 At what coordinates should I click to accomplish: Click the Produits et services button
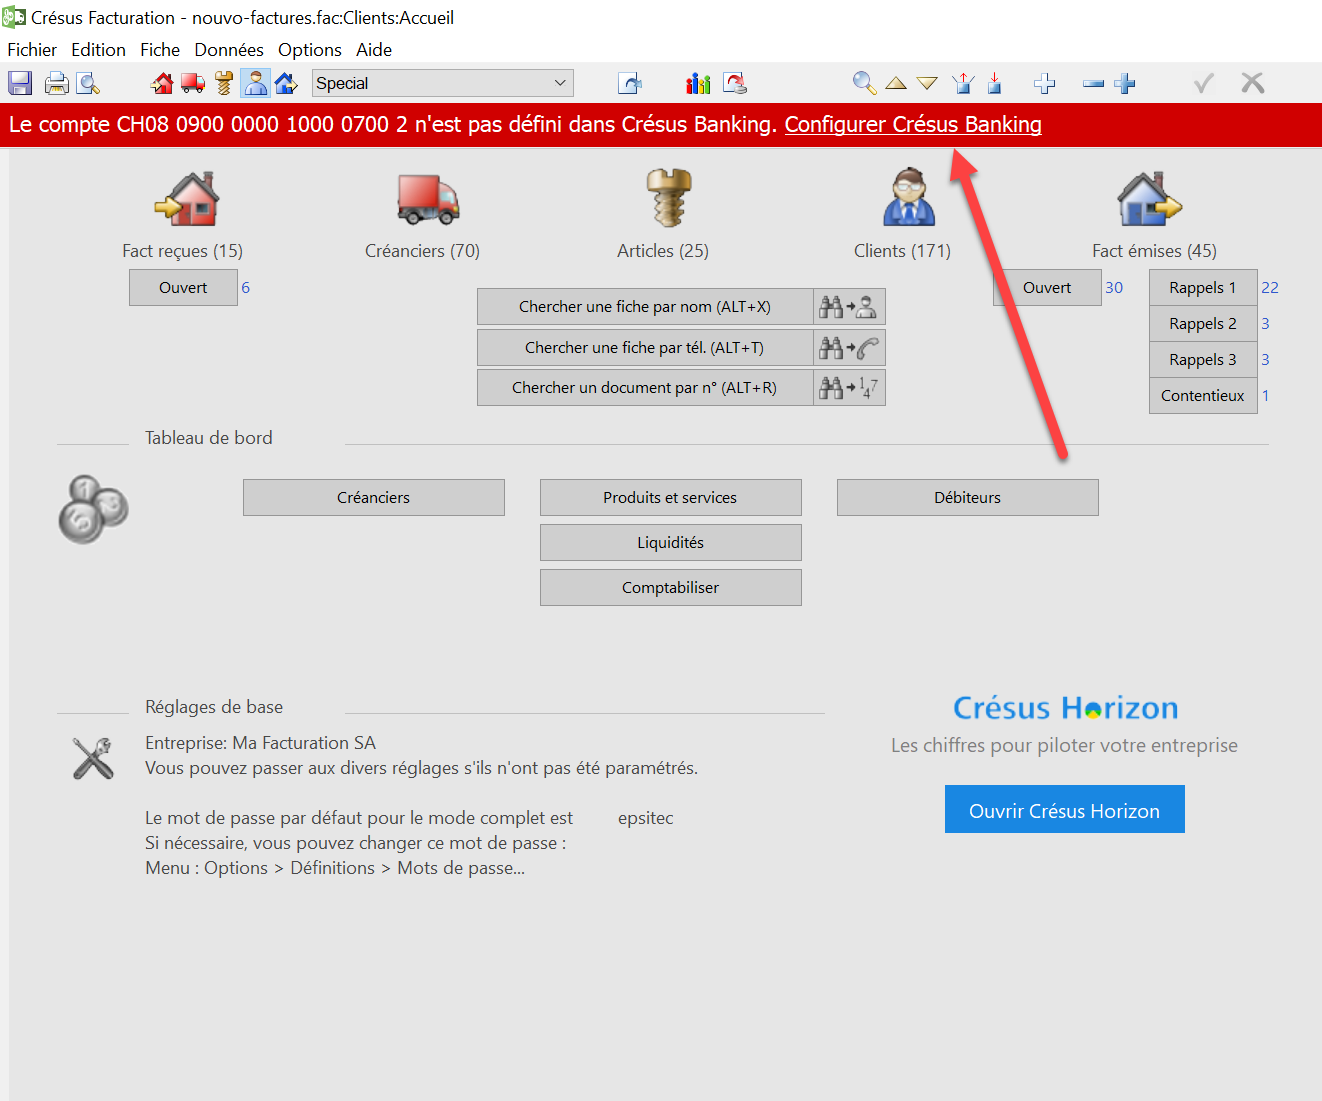(x=671, y=498)
